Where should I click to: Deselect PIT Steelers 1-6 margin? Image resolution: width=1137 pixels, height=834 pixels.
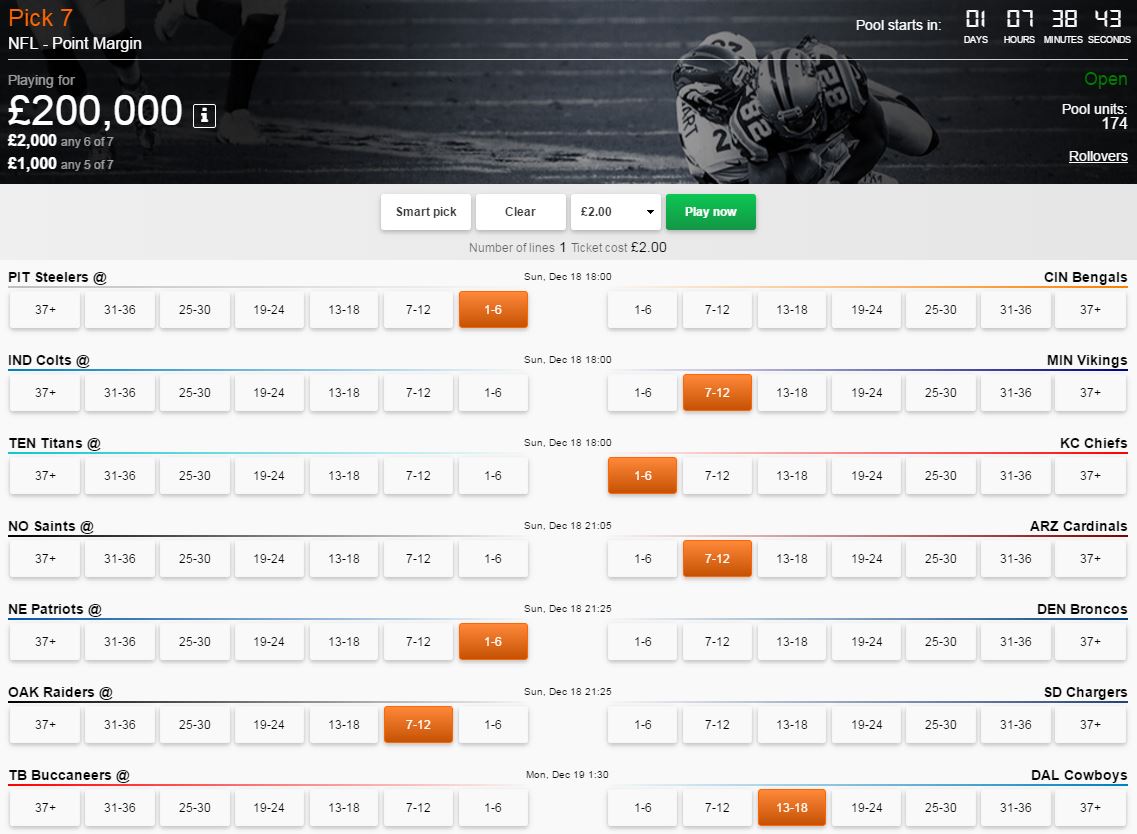pos(493,310)
